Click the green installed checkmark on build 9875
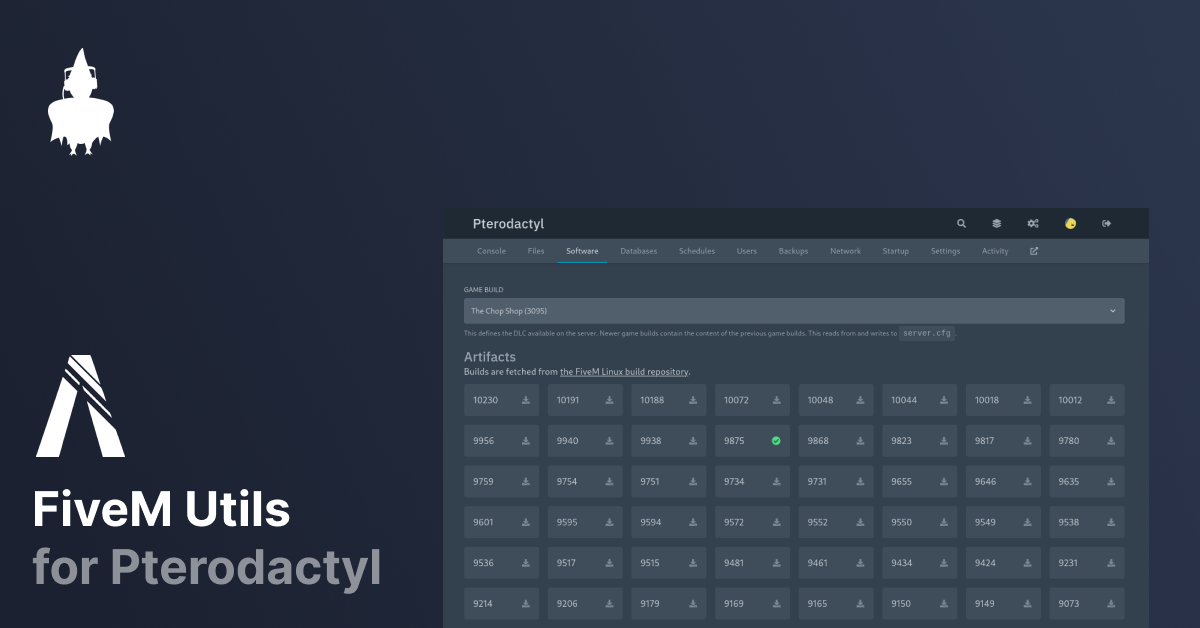This screenshot has width=1200, height=628. pyautogui.click(x=777, y=441)
